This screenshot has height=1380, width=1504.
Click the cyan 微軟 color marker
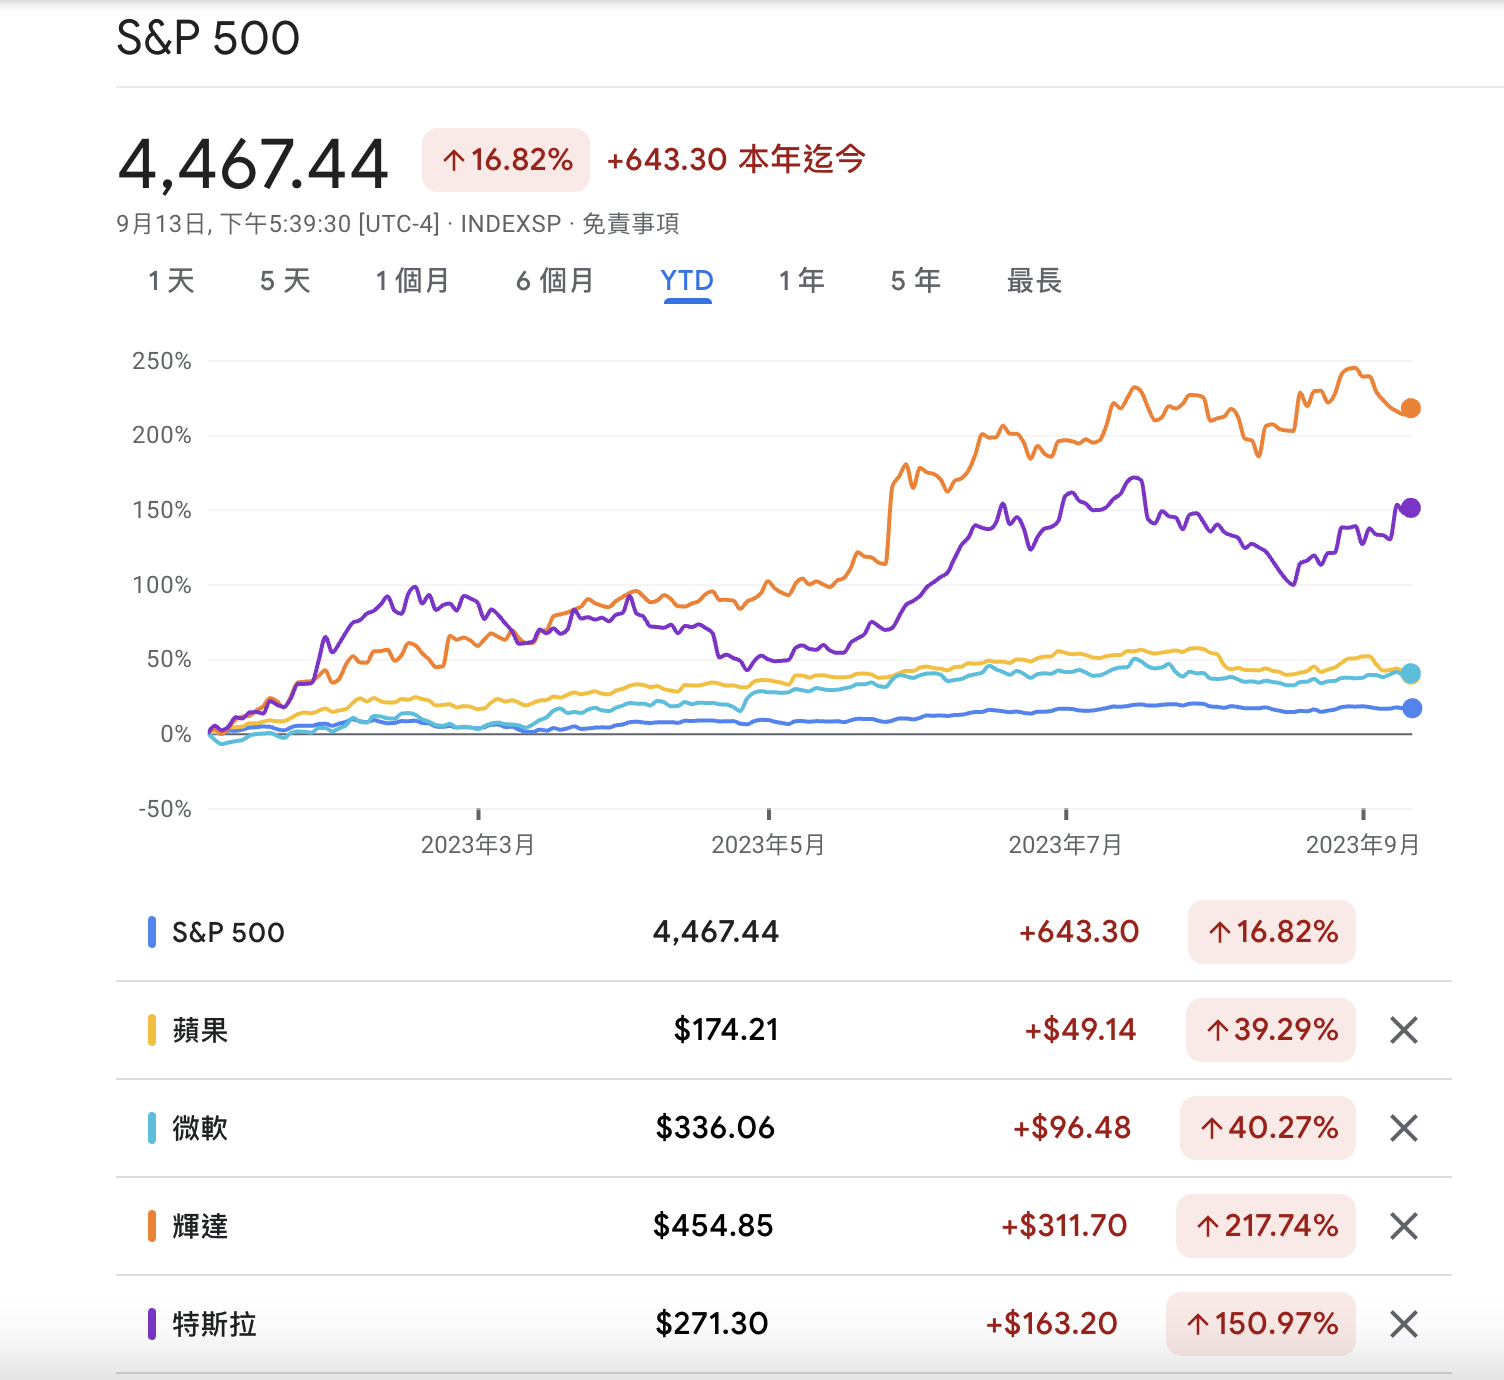[152, 1128]
